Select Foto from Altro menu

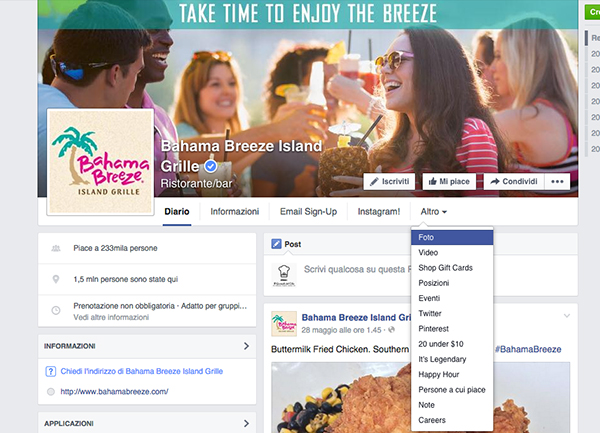click(452, 237)
